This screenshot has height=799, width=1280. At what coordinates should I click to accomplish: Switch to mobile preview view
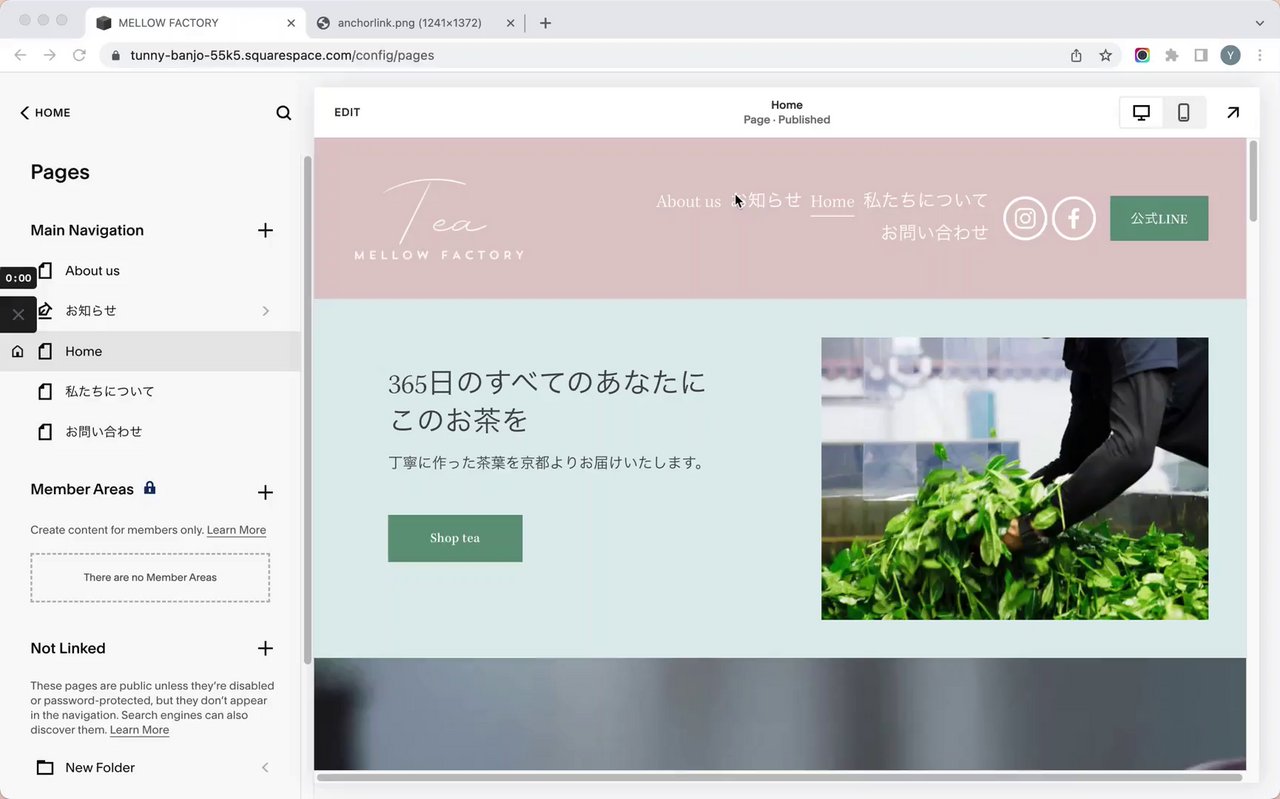click(1184, 113)
